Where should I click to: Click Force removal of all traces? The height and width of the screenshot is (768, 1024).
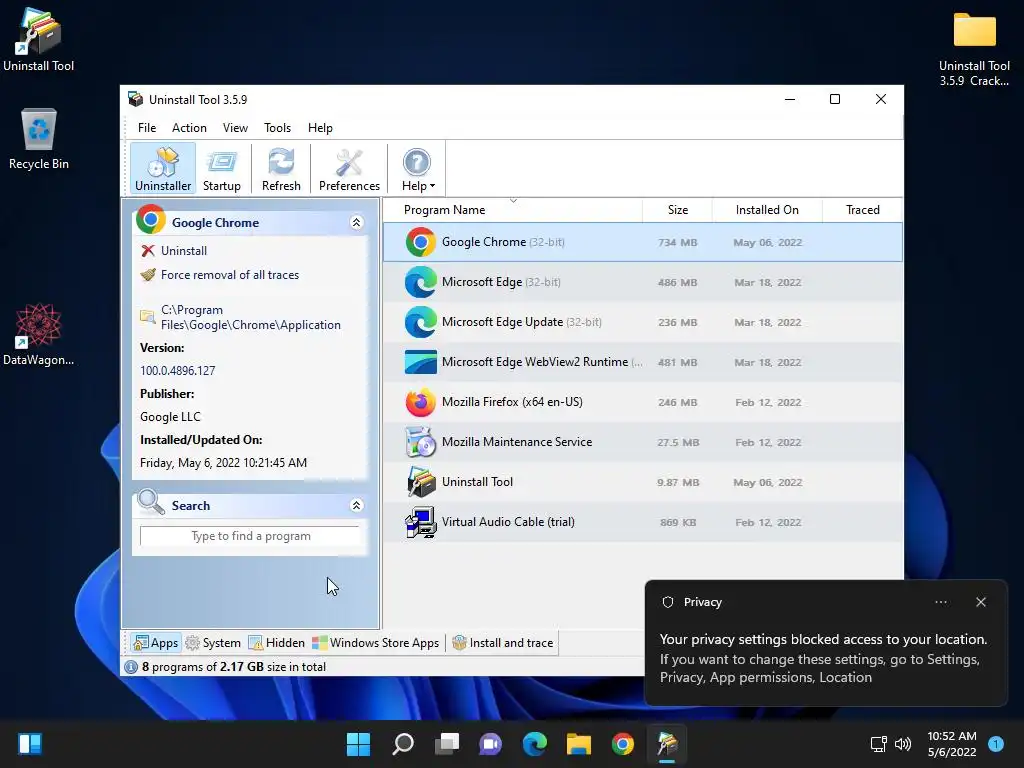tap(230, 275)
